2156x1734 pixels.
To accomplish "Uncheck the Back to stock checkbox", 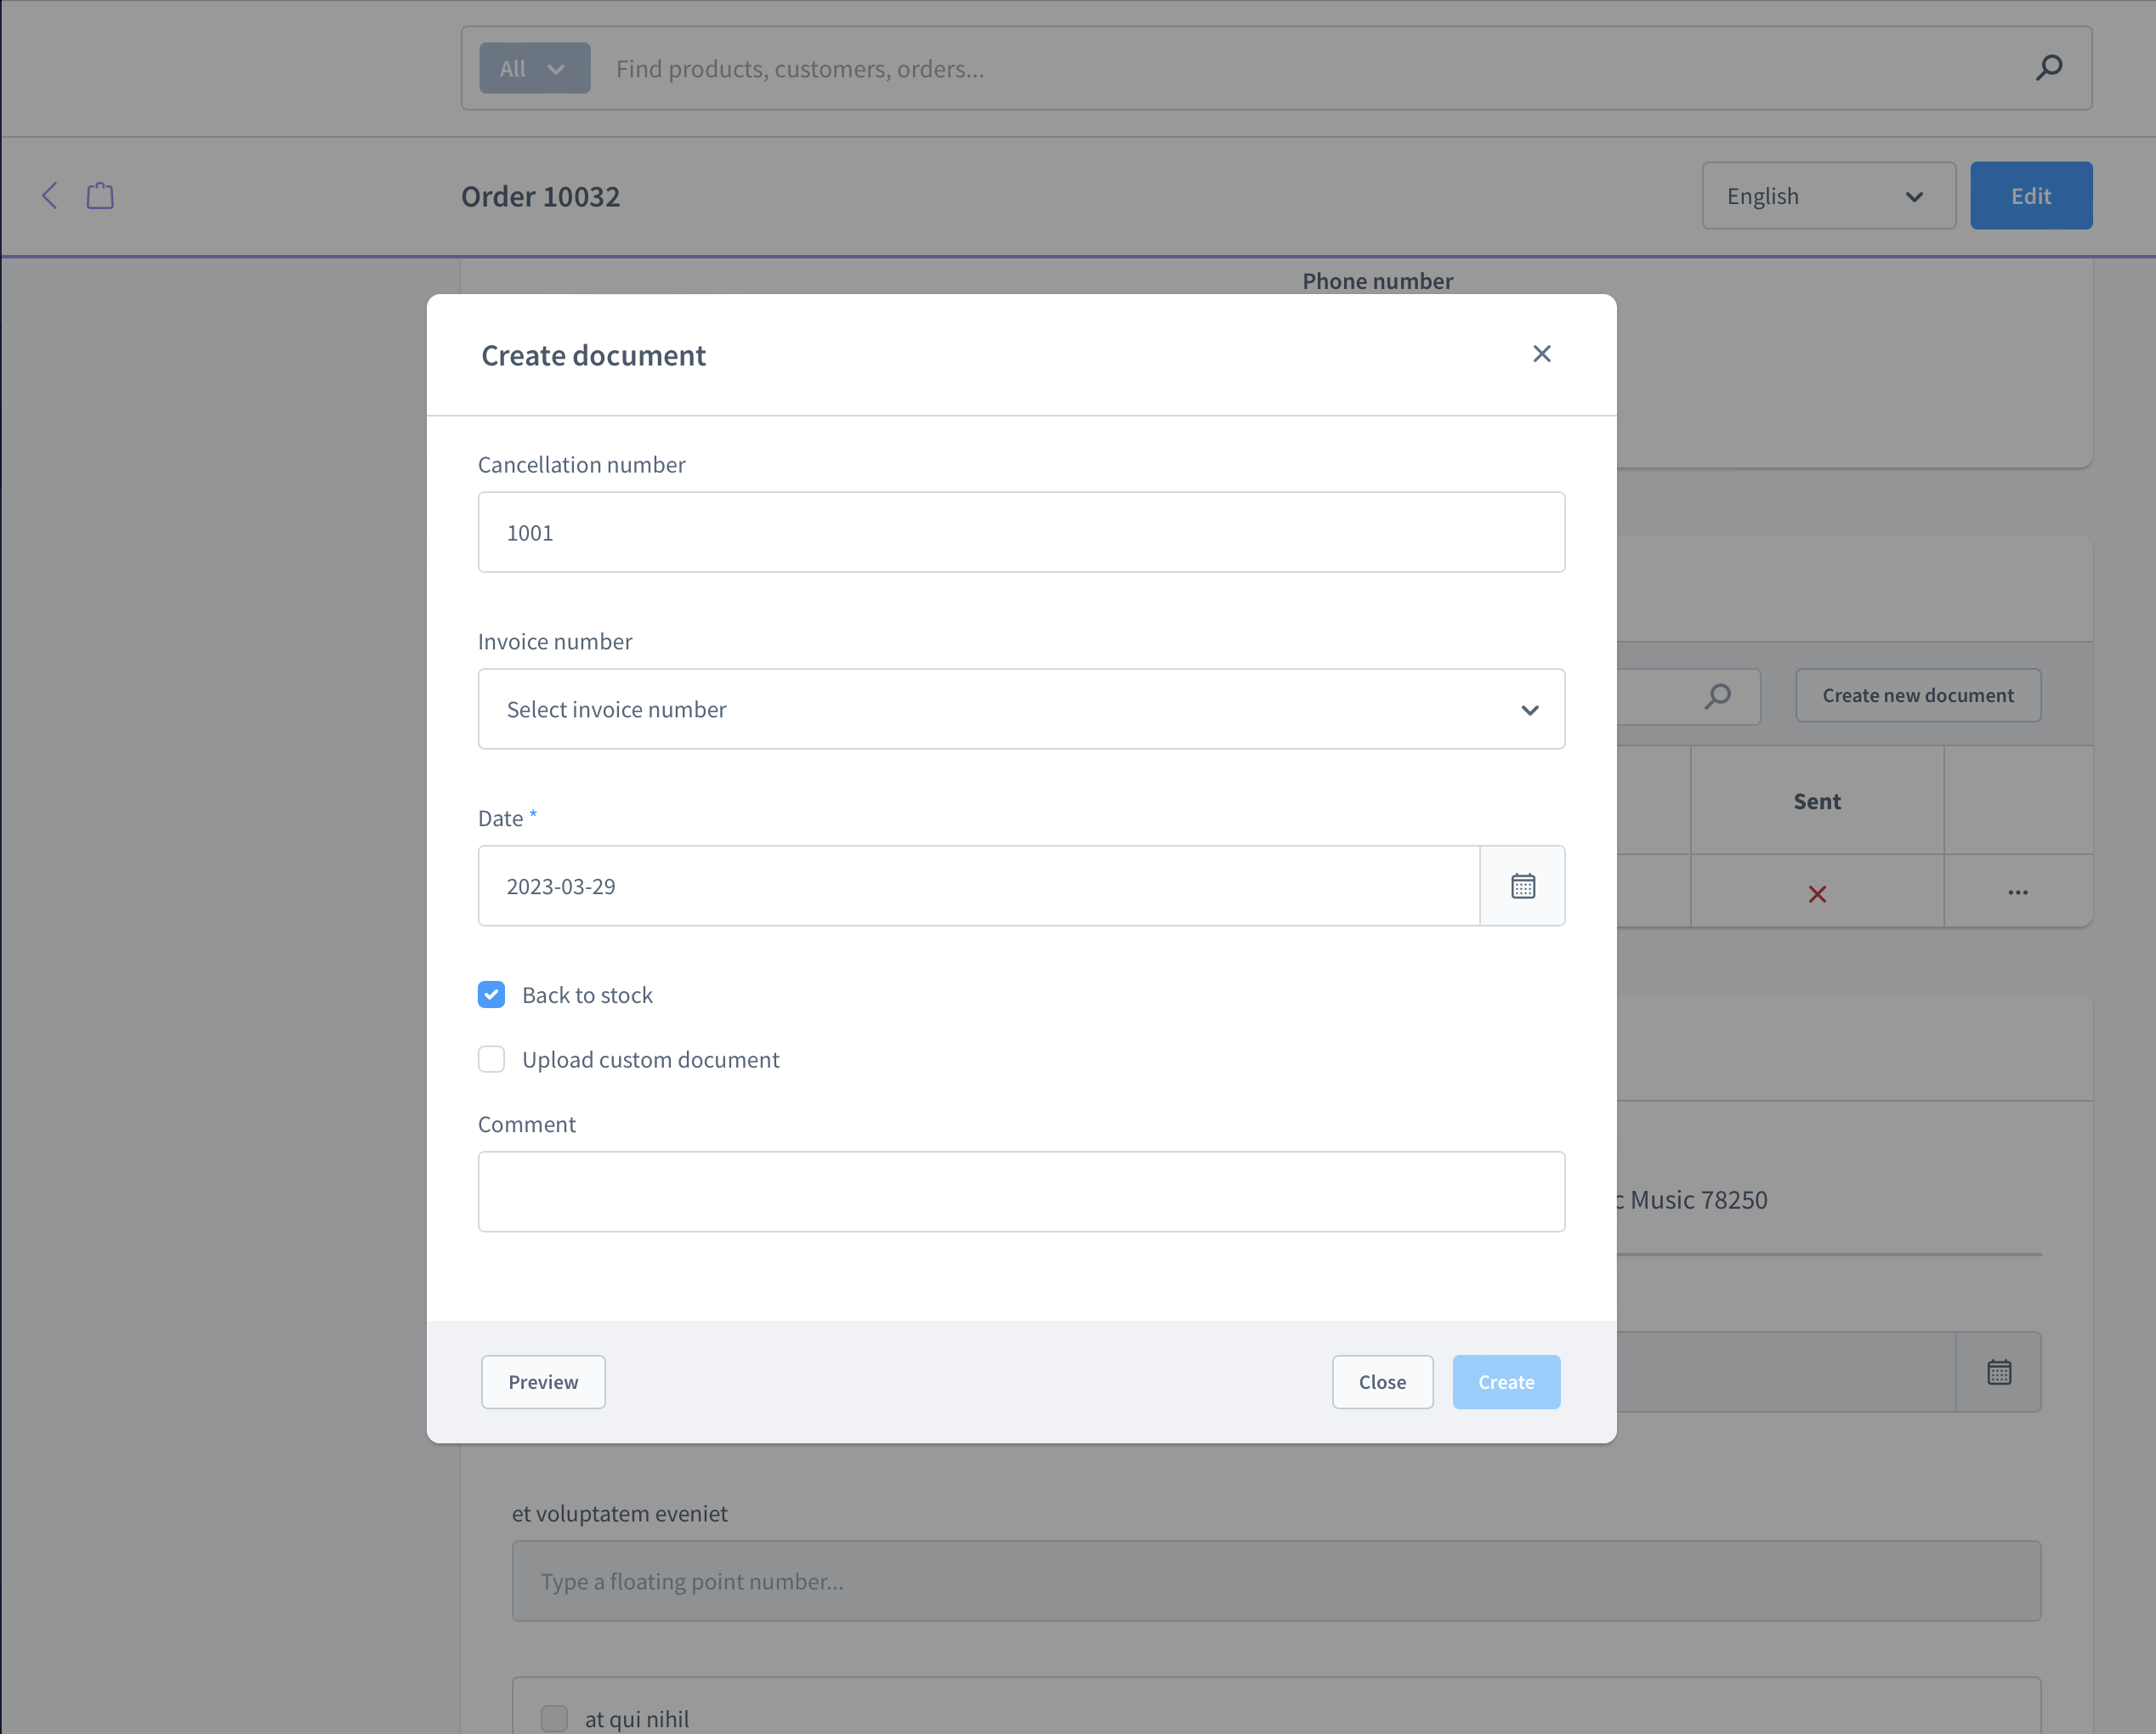I will pos(491,995).
